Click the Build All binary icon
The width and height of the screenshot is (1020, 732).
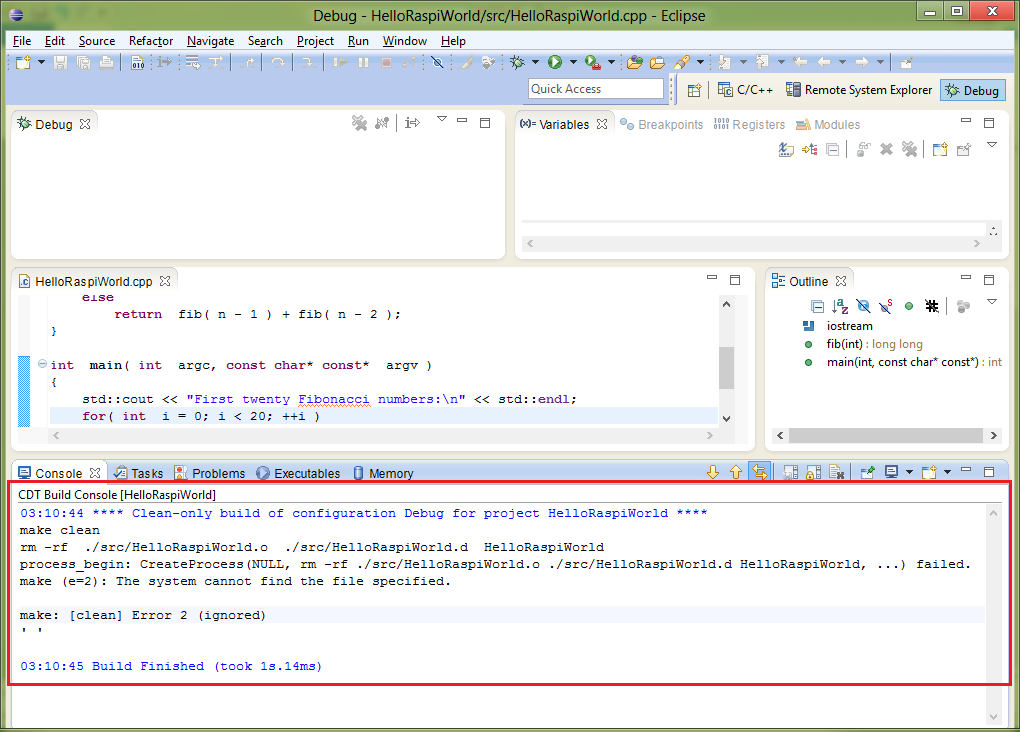[x=137, y=62]
